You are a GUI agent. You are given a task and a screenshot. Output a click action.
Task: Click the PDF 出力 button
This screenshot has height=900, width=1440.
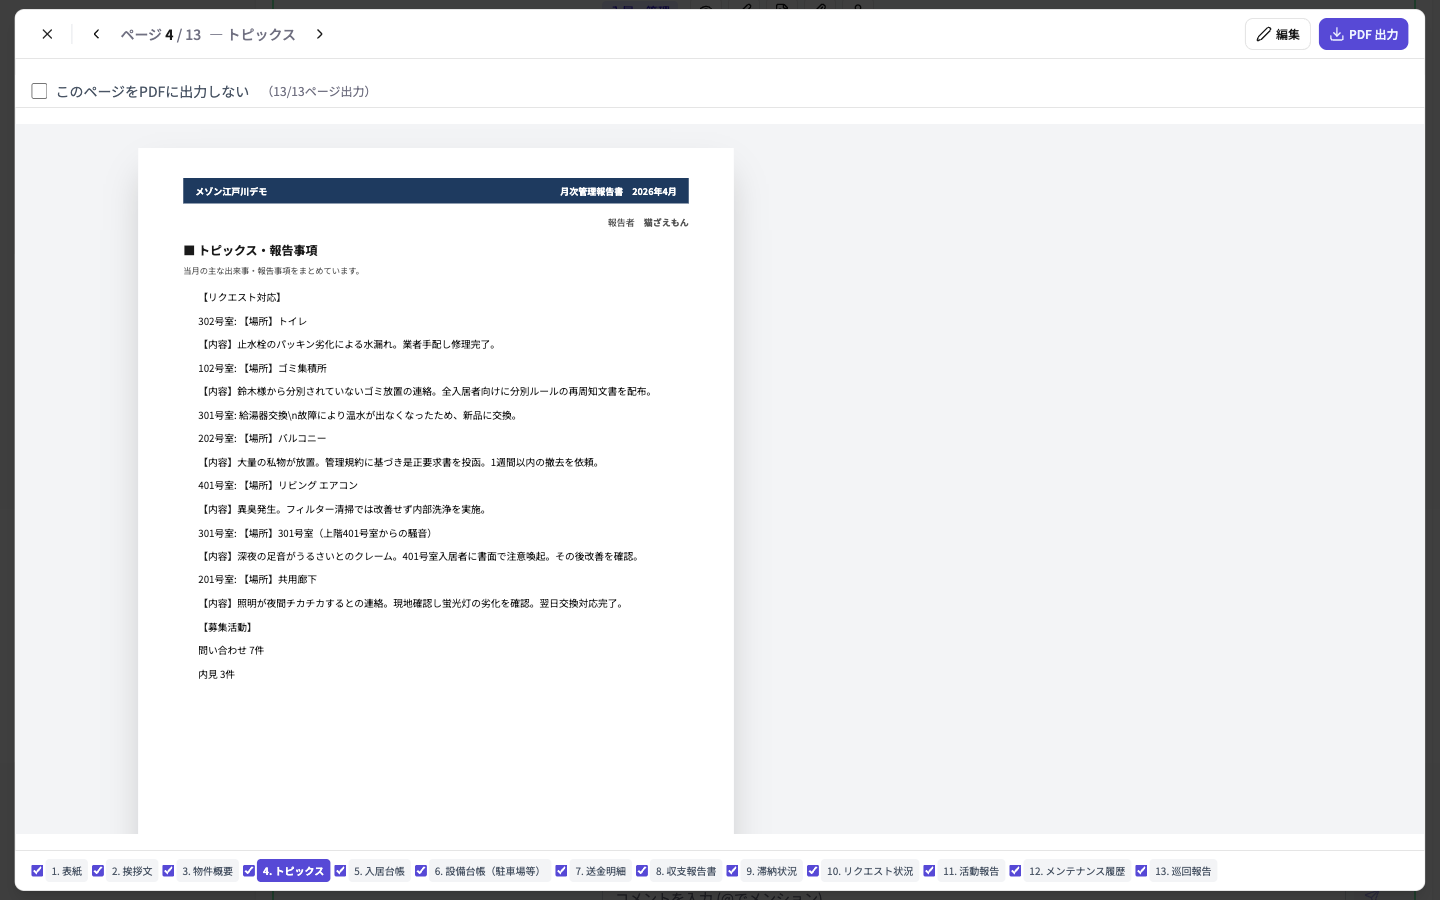point(1363,34)
